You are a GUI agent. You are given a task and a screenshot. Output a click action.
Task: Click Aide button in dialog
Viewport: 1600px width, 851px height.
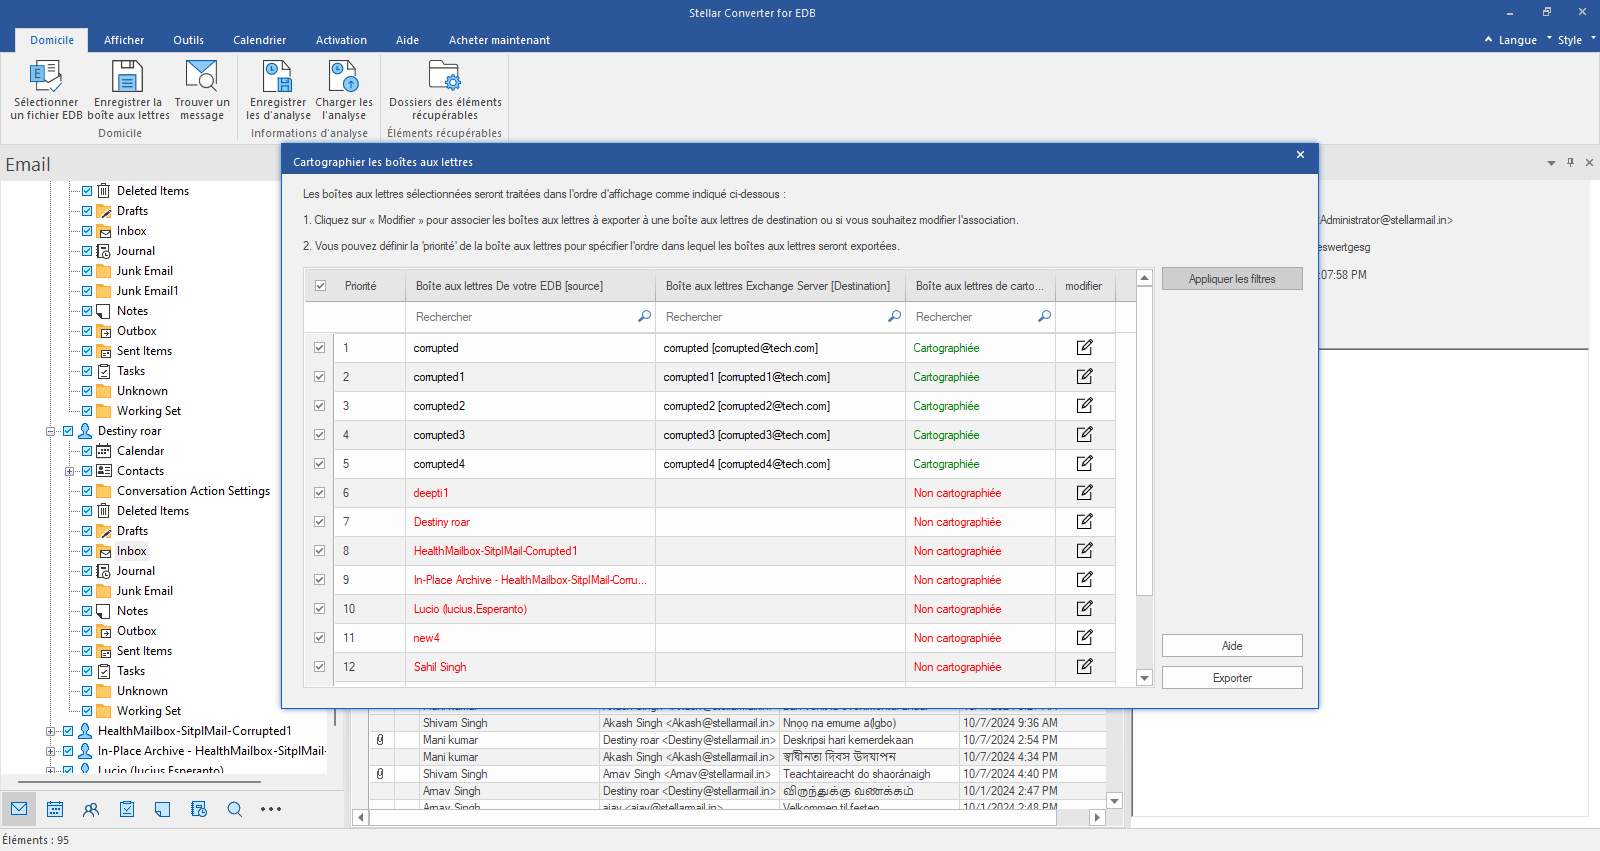click(x=1232, y=646)
